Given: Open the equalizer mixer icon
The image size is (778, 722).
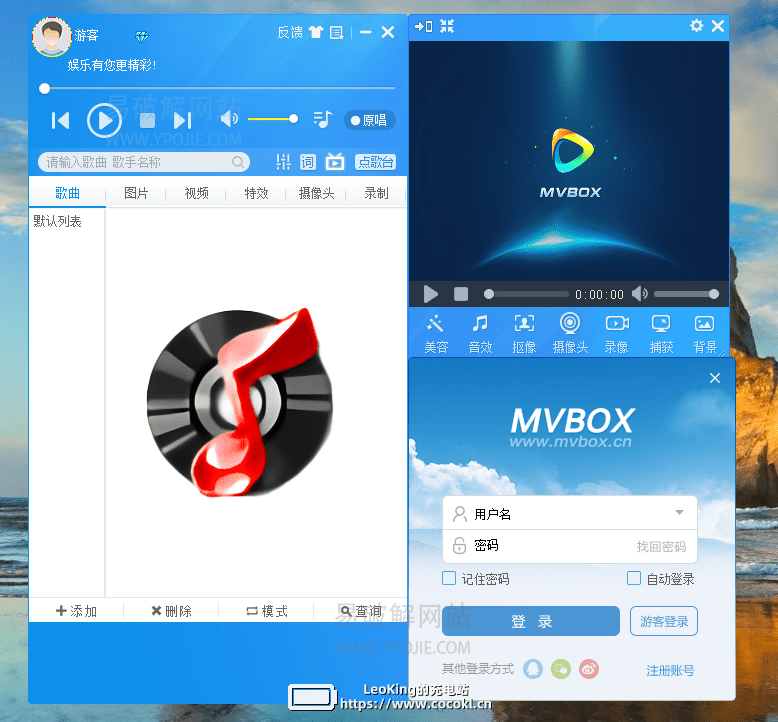Looking at the screenshot, I should 283,162.
